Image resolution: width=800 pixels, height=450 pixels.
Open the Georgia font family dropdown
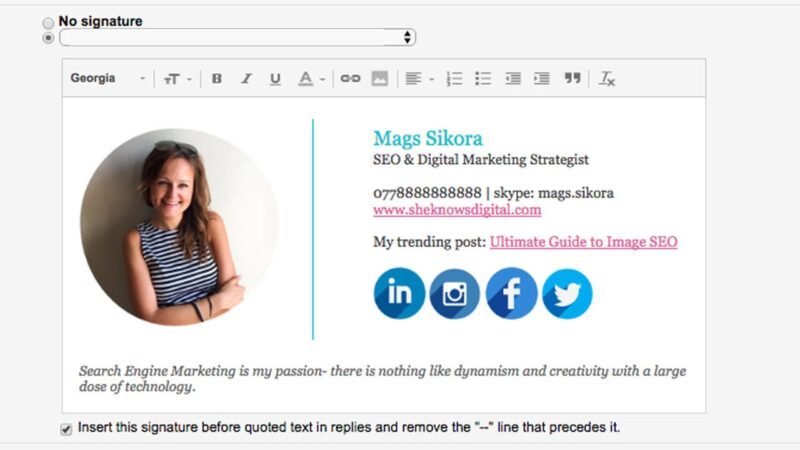[108, 78]
